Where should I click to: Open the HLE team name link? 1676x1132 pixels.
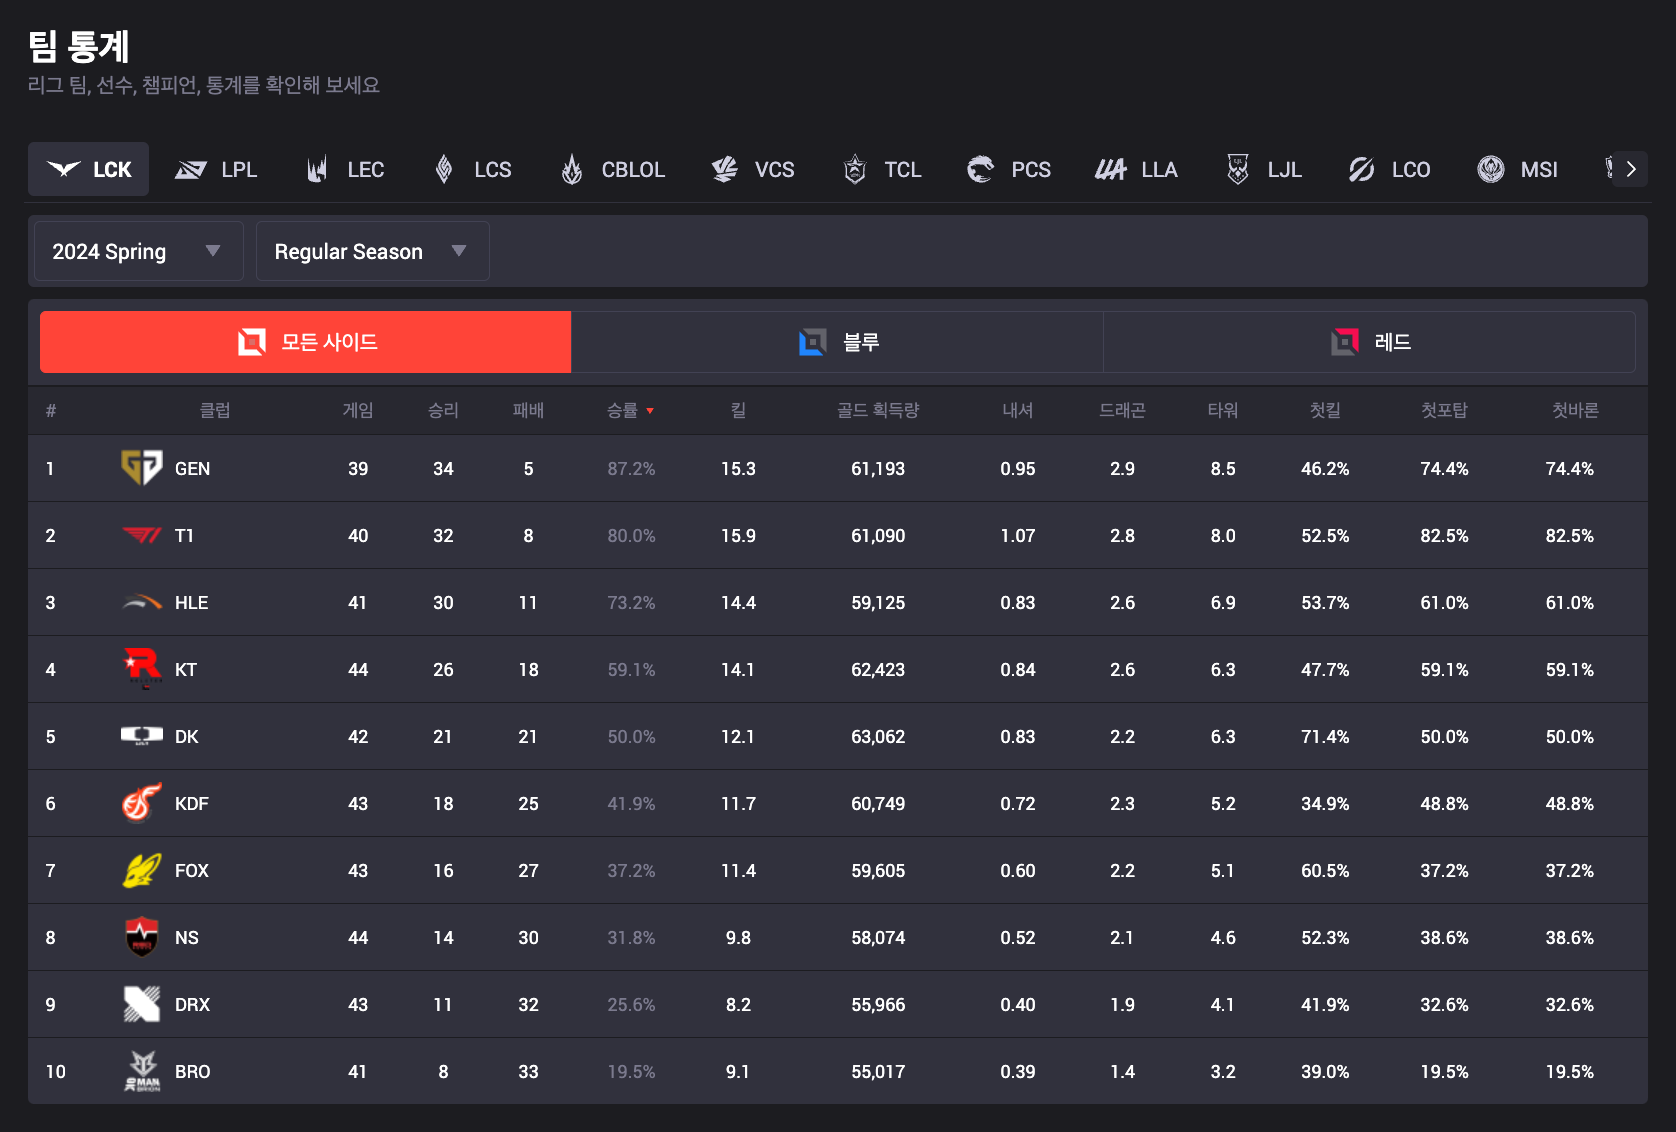(191, 602)
